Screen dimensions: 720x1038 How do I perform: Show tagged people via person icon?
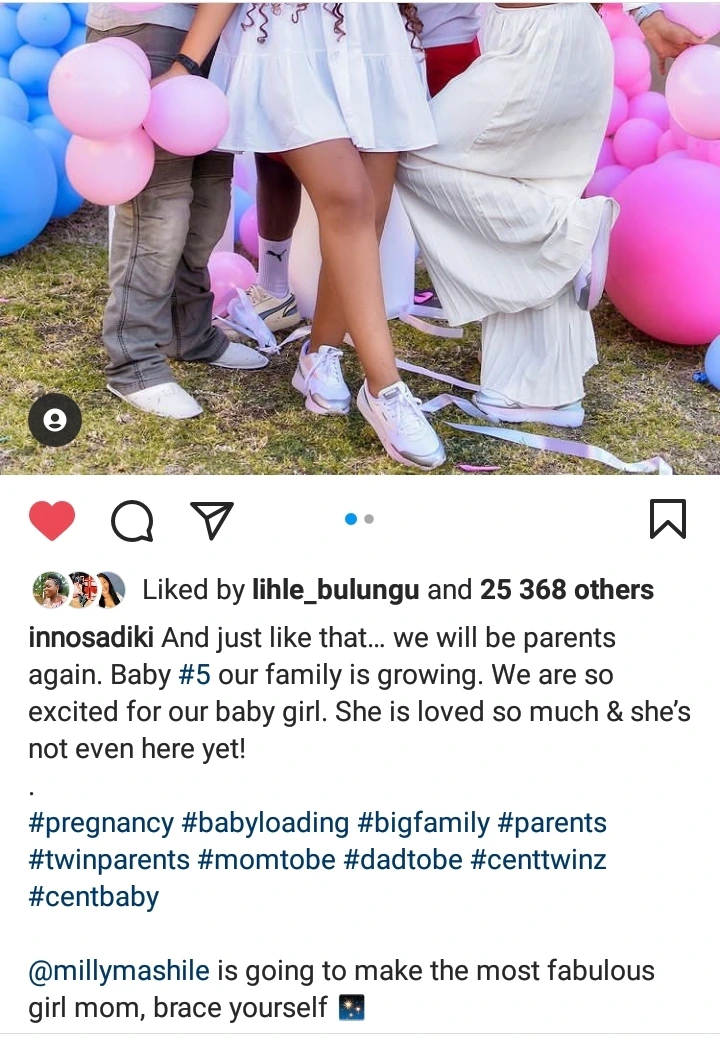(x=55, y=420)
